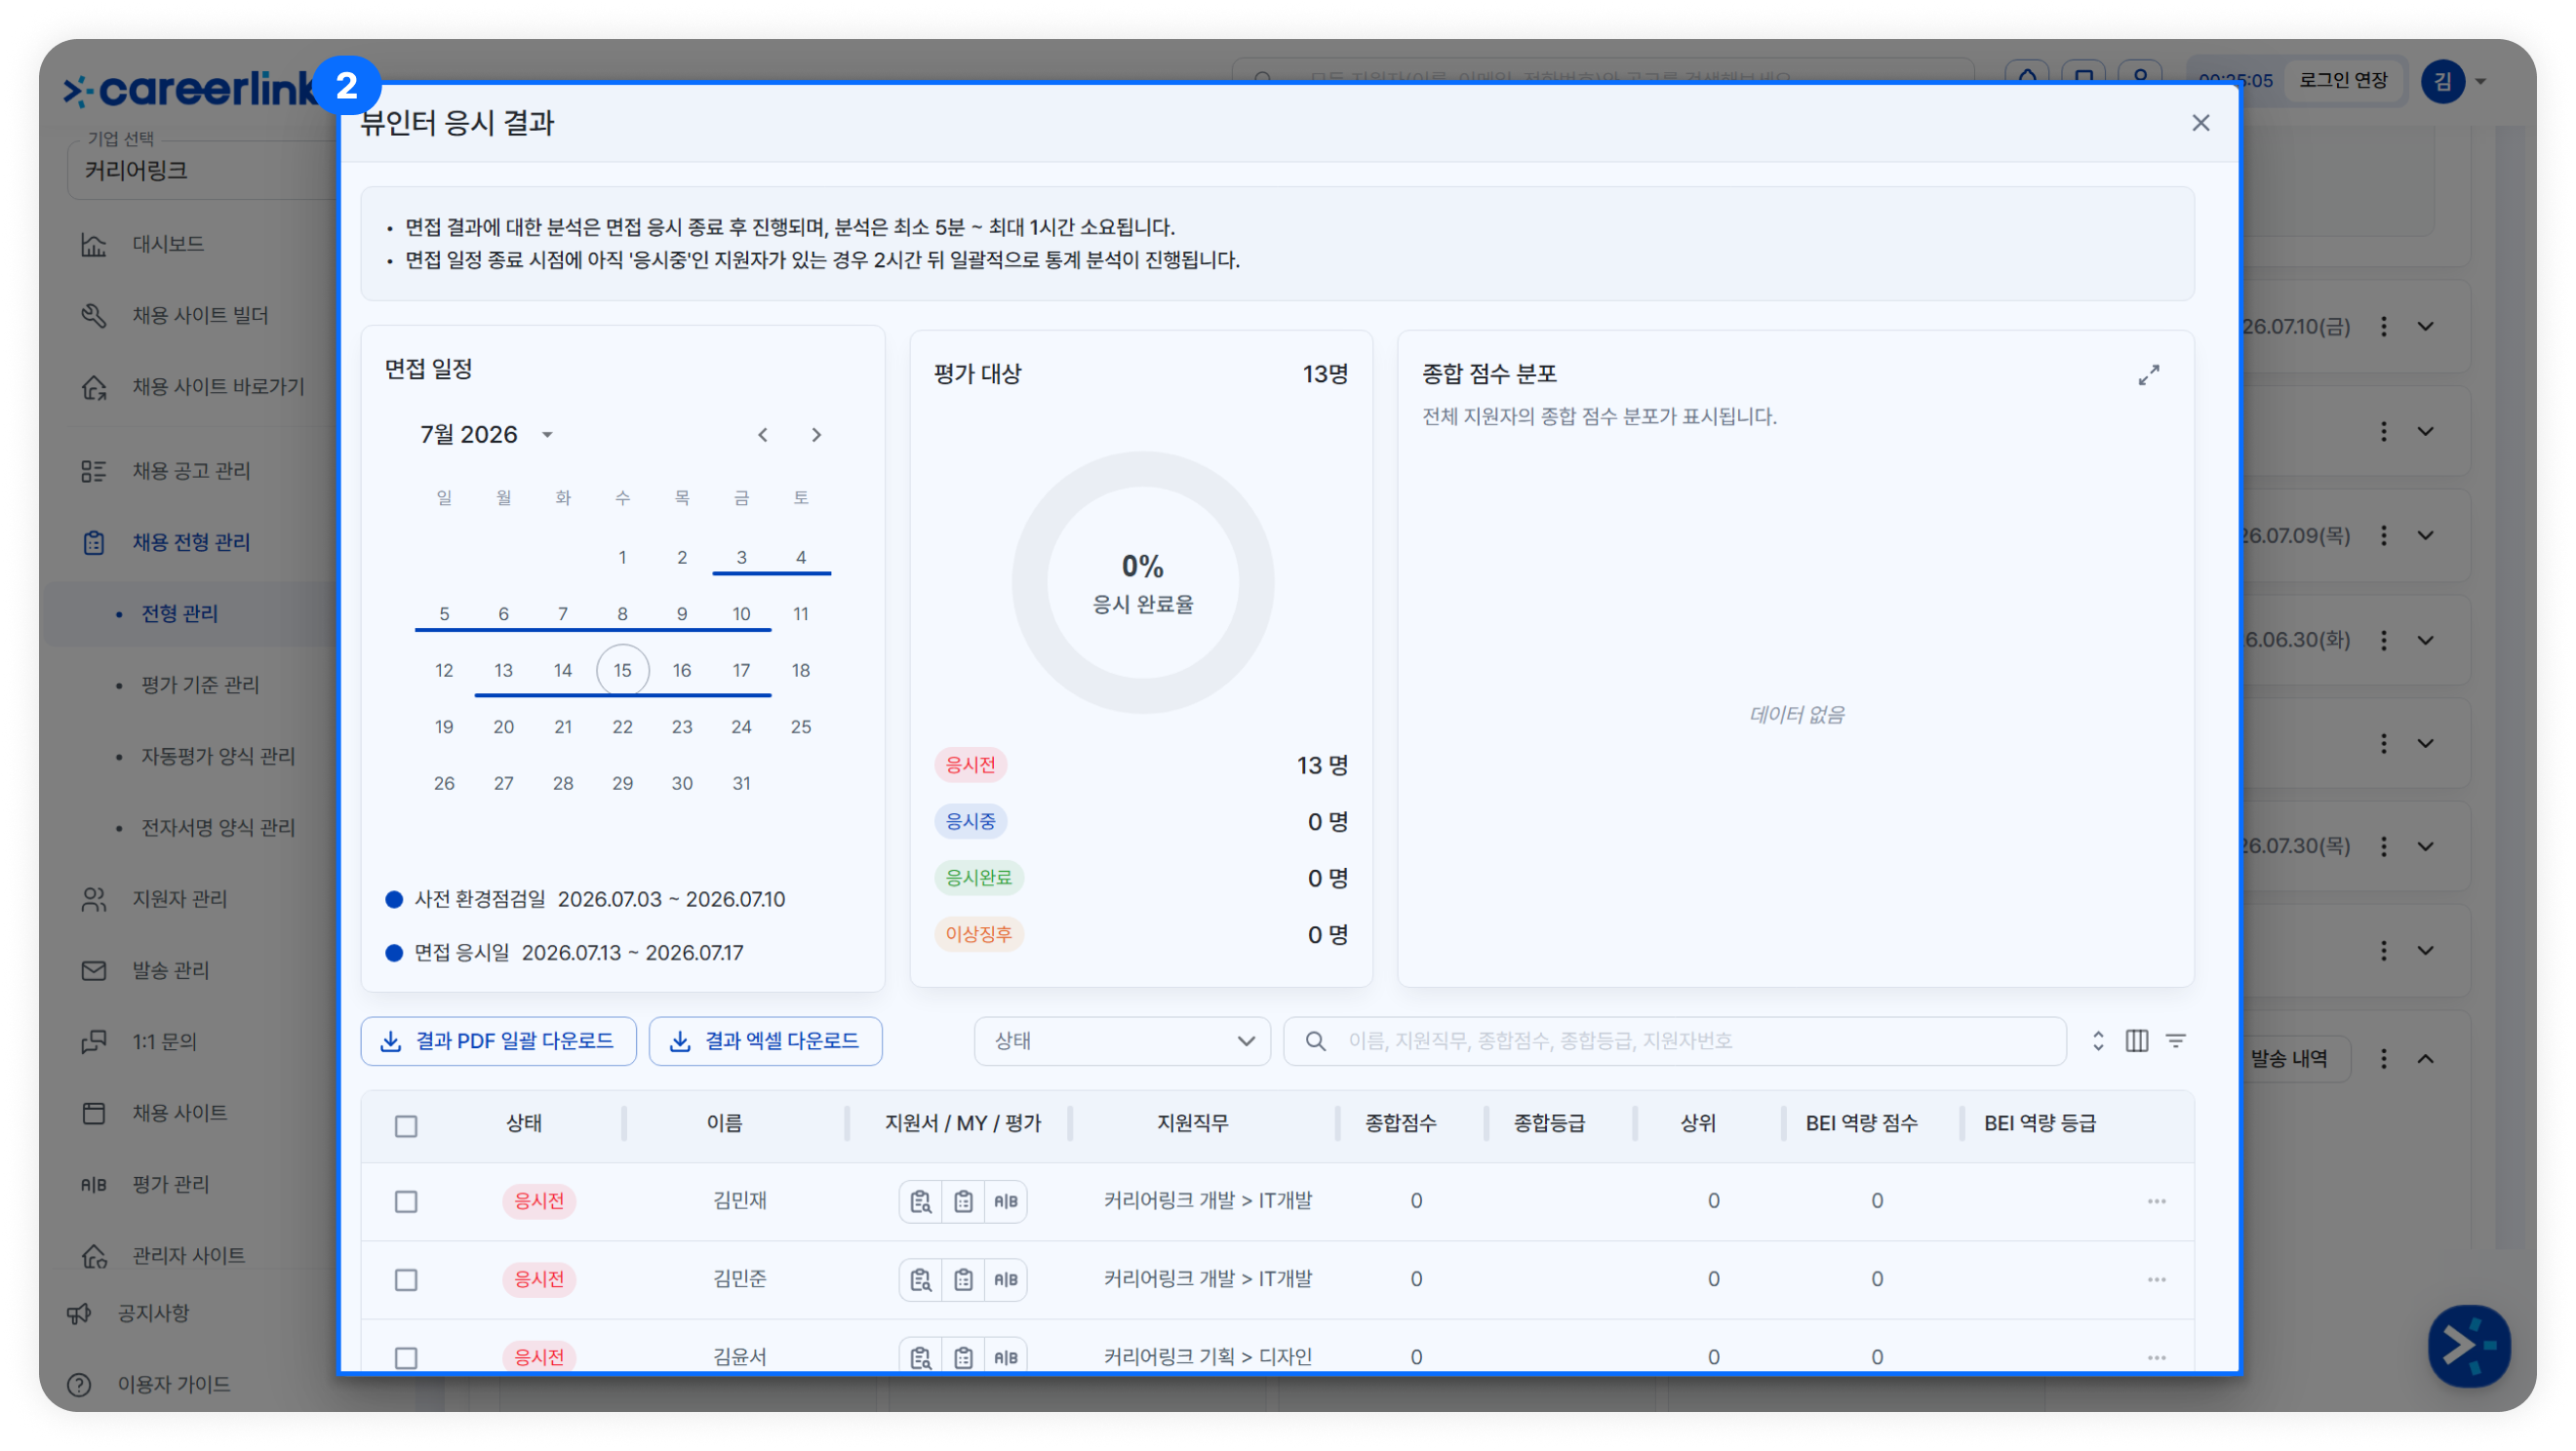Image resolution: width=2576 pixels, height=1451 pixels.
Task: Go to 자동평가 양식 관리 submenu
Action: pyautogui.click(x=218, y=756)
